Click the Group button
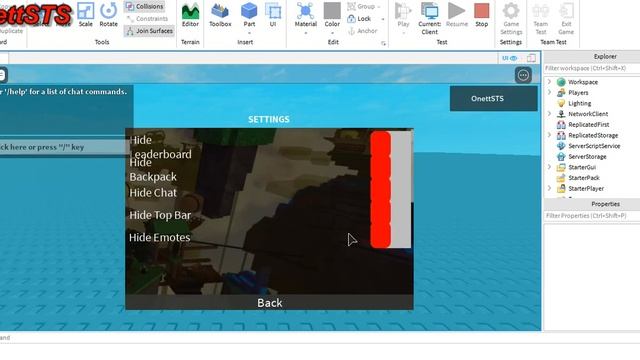Viewport: 640px width, 360px height. tap(362, 7)
